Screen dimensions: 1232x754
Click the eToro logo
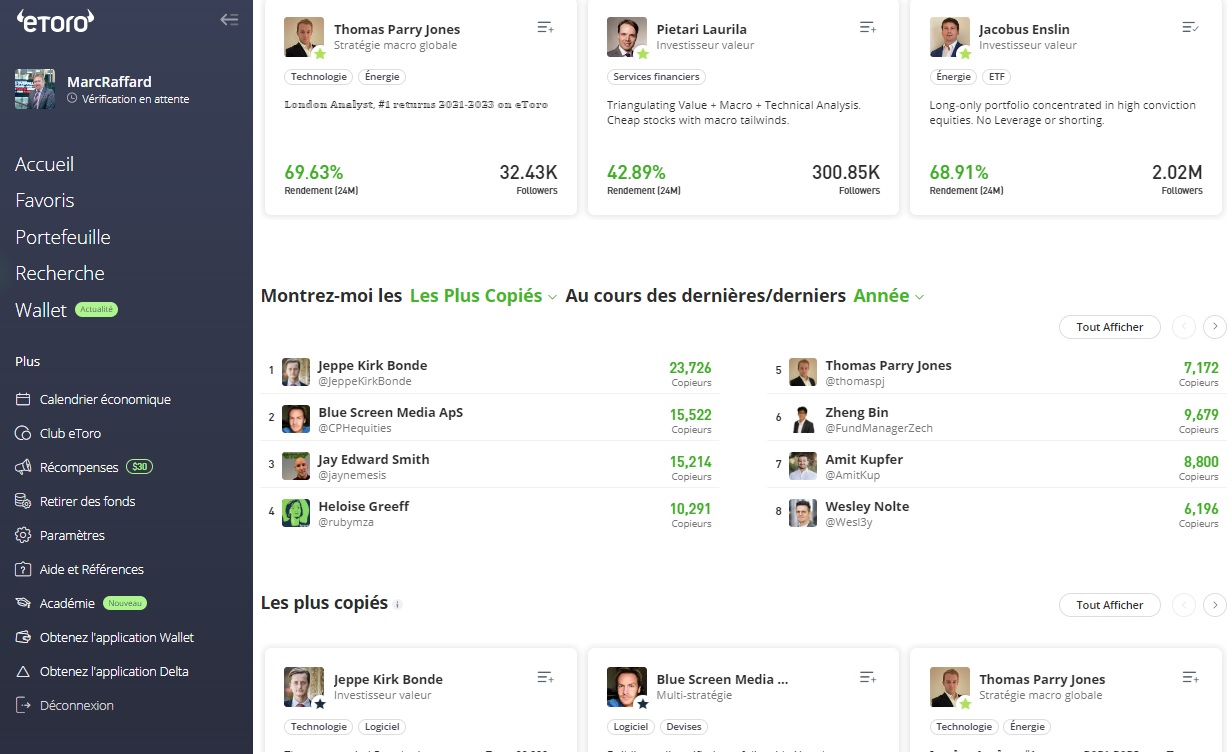[55, 20]
